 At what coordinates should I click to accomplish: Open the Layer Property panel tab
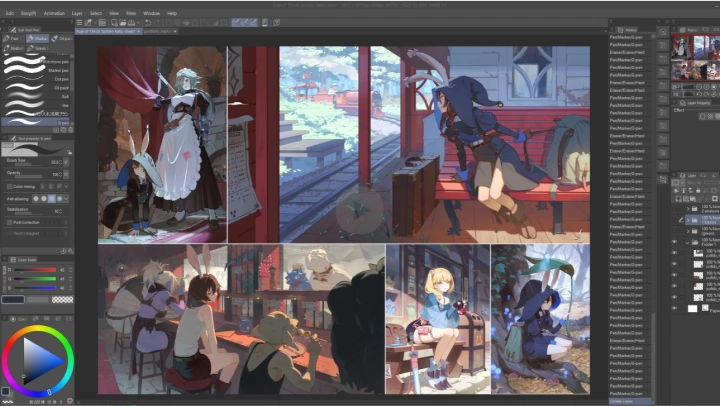695,103
